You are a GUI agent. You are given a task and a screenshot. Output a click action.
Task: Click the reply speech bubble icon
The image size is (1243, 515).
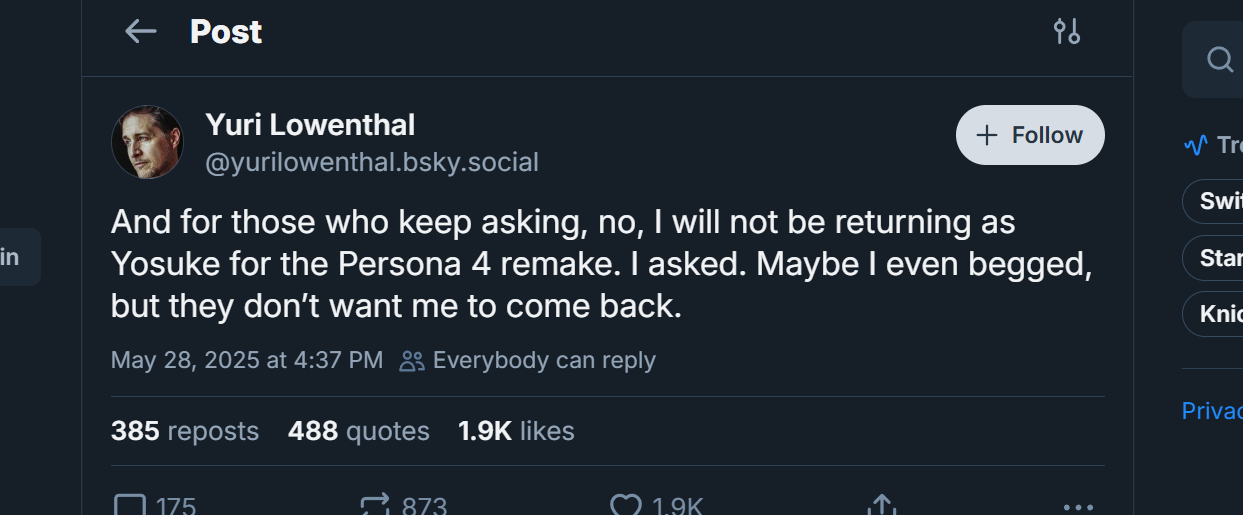pyautogui.click(x=131, y=506)
